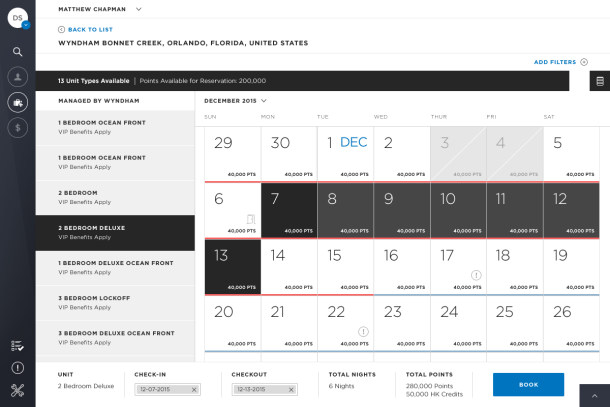Image resolution: width=610 pixels, height=407 pixels.
Task: Select the first 1 Bedroom Ocean Front unit
Action: (115, 128)
